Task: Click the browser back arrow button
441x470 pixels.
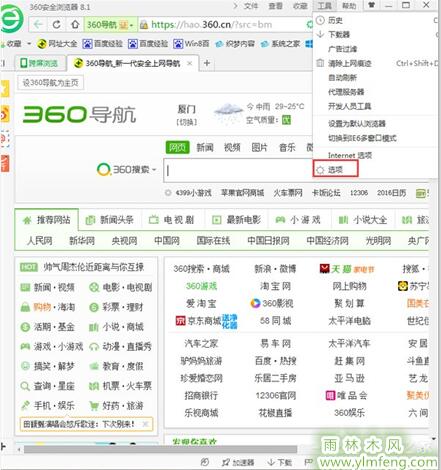Action: point(38,24)
